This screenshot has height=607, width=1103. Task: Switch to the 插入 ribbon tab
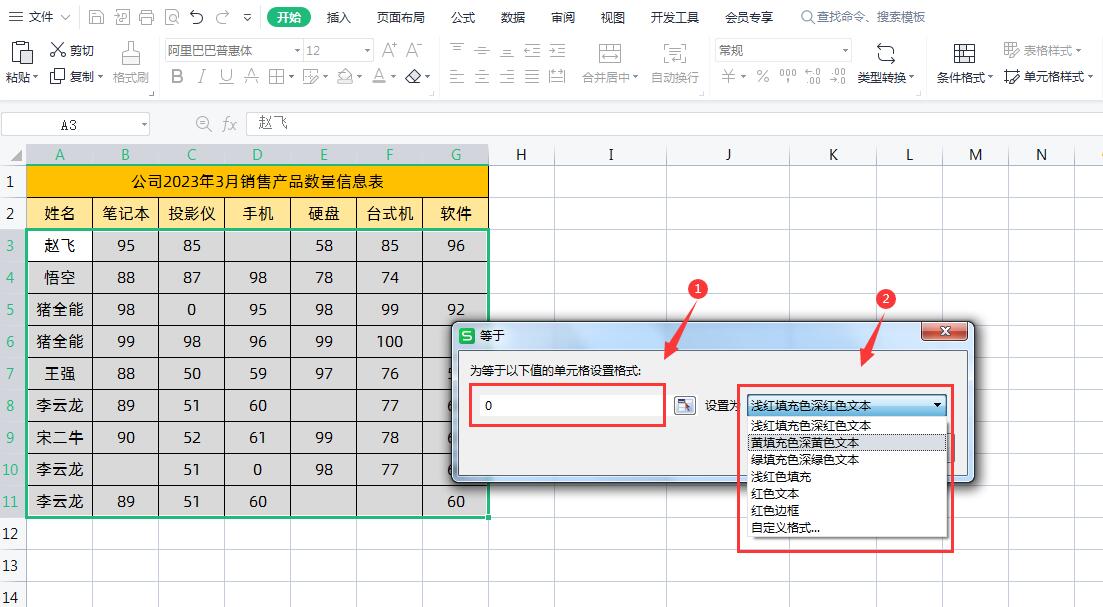pyautogui.click(x=339, y=17)
